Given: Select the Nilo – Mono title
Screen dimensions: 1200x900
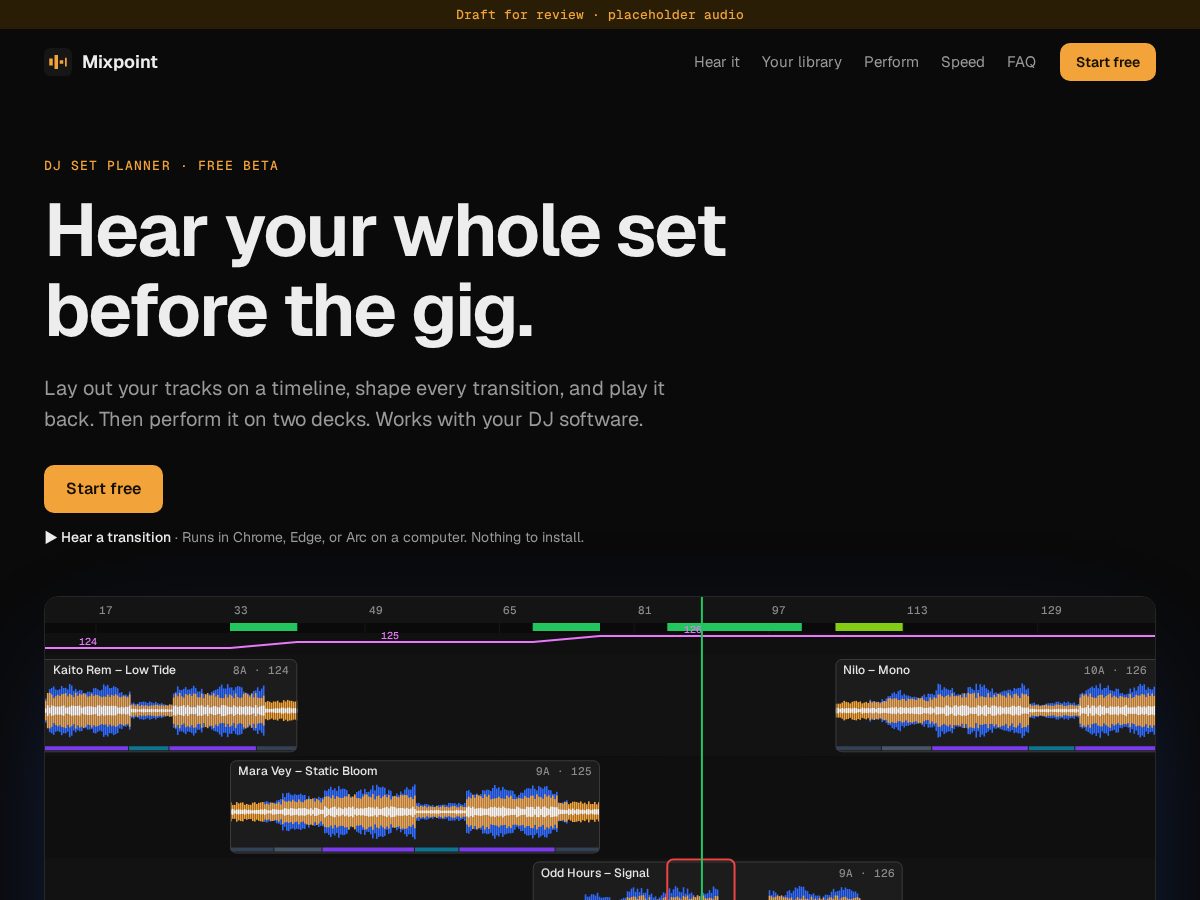Looking at the screenshot, I should click(876, 670).
